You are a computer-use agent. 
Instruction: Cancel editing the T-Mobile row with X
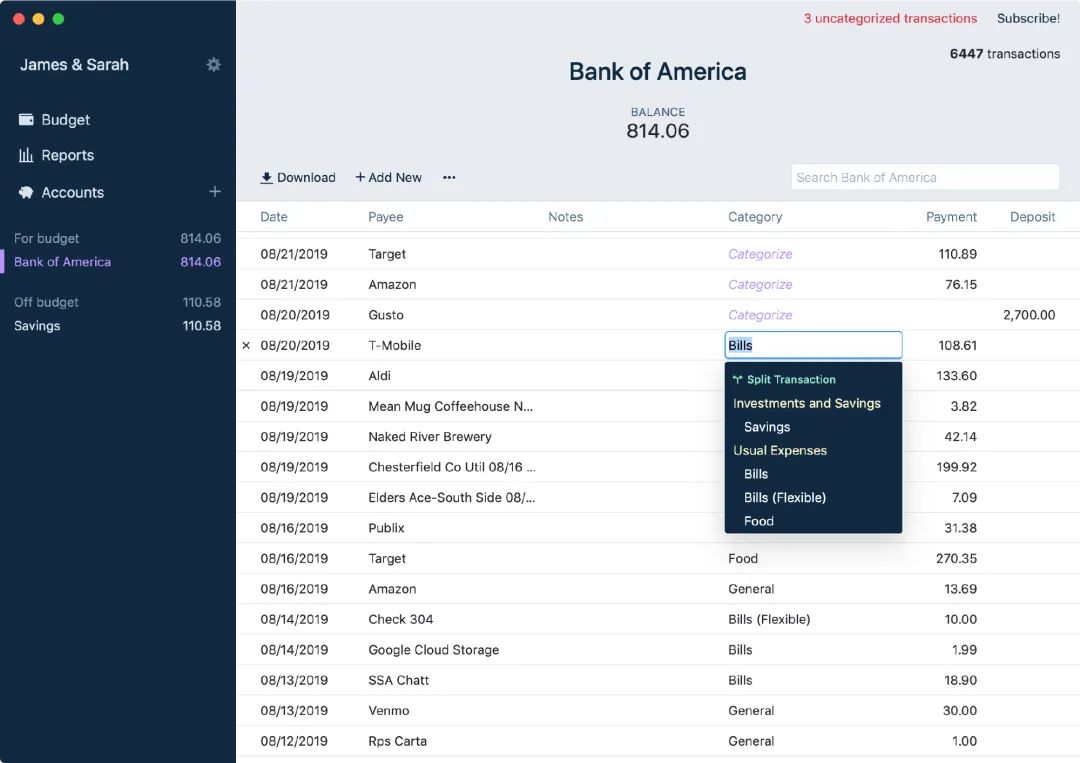tap(246, 346)
